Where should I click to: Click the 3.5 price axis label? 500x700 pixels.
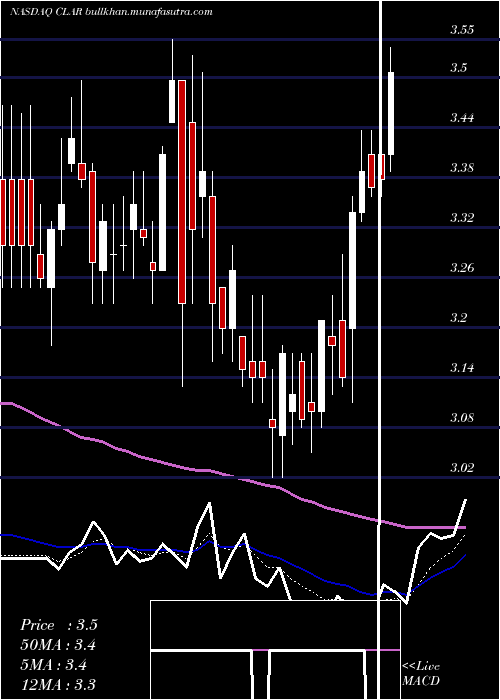[458, 67]
